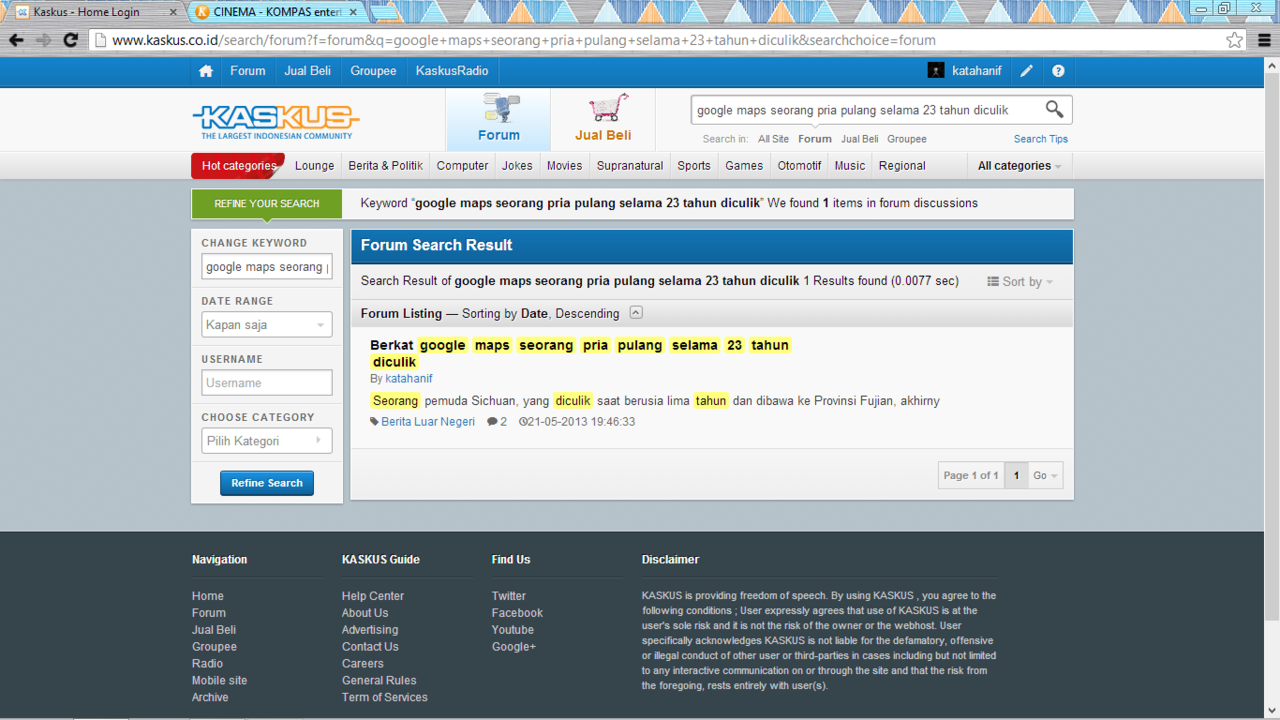Open the help question mark icon
Image resolution: width=1280 pixels, height=720 pixels.
1058,71
